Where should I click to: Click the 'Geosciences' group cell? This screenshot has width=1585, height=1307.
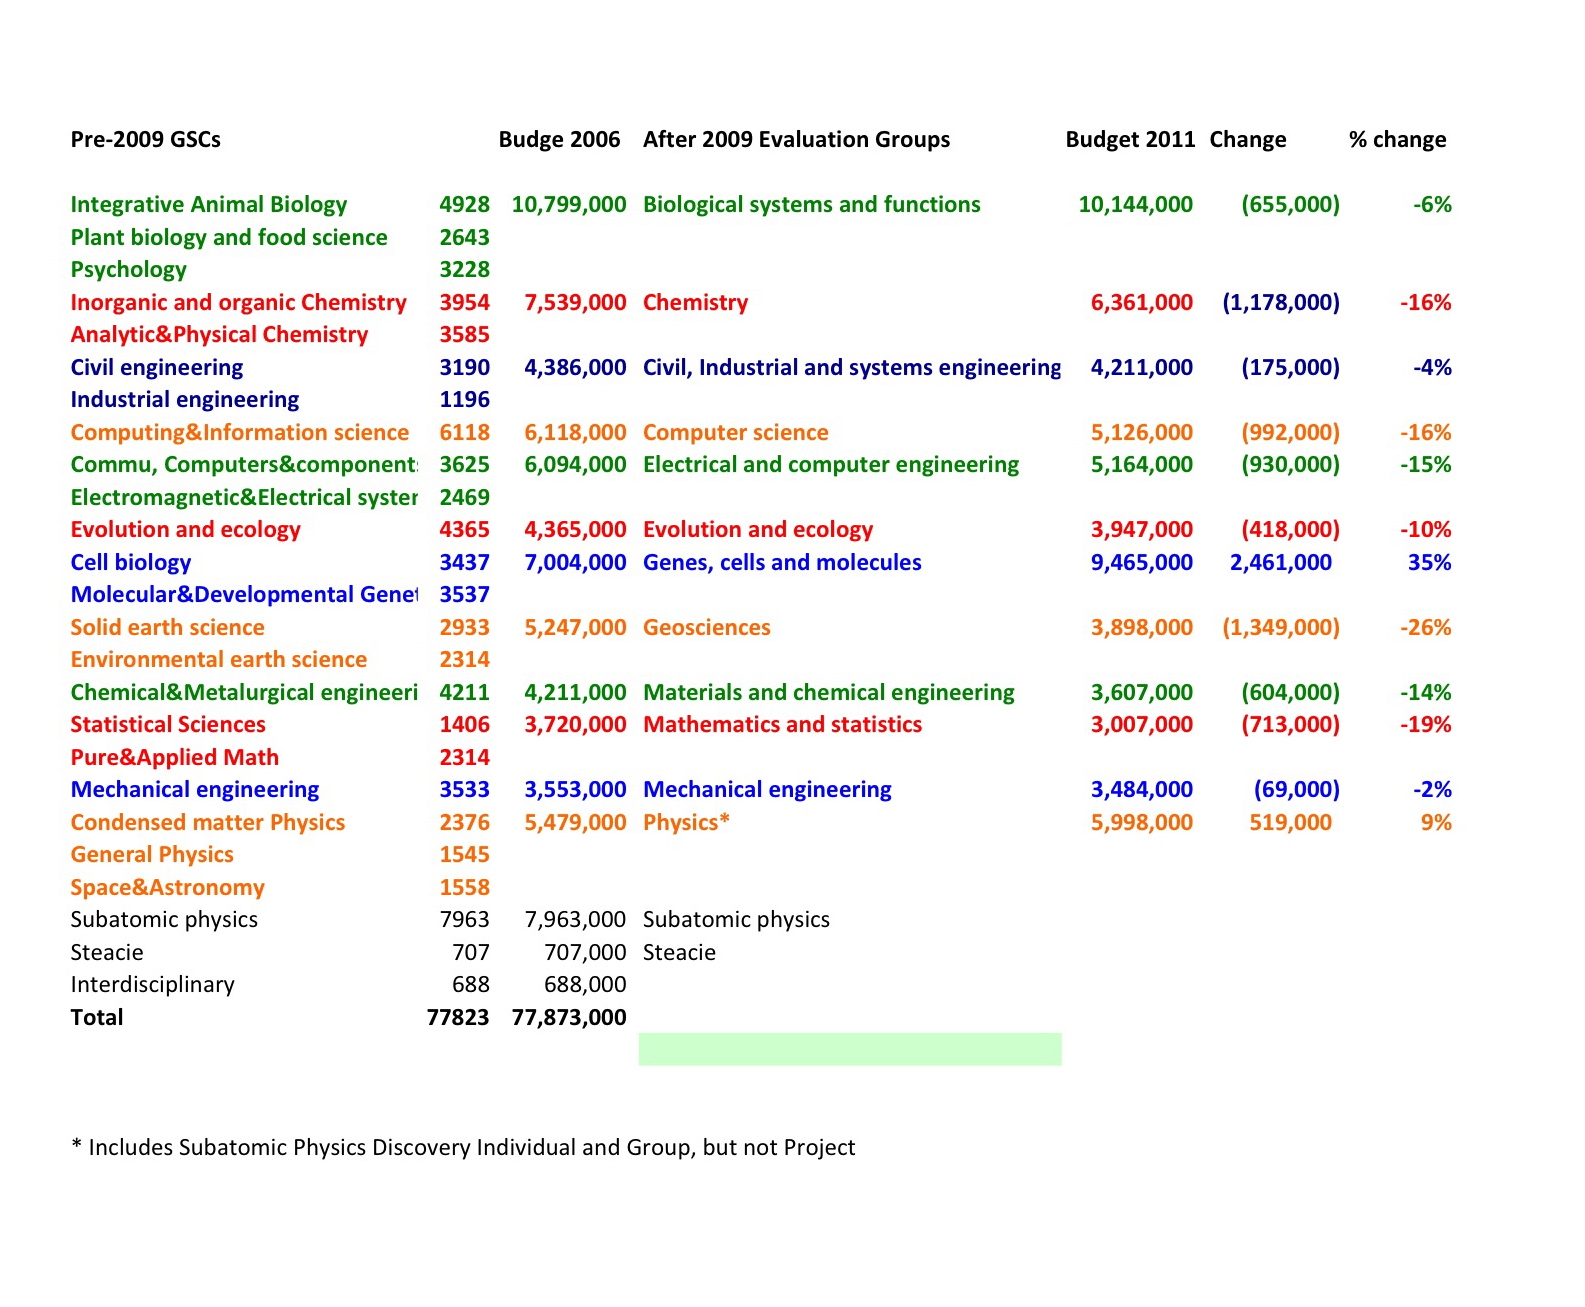point(706,628)
